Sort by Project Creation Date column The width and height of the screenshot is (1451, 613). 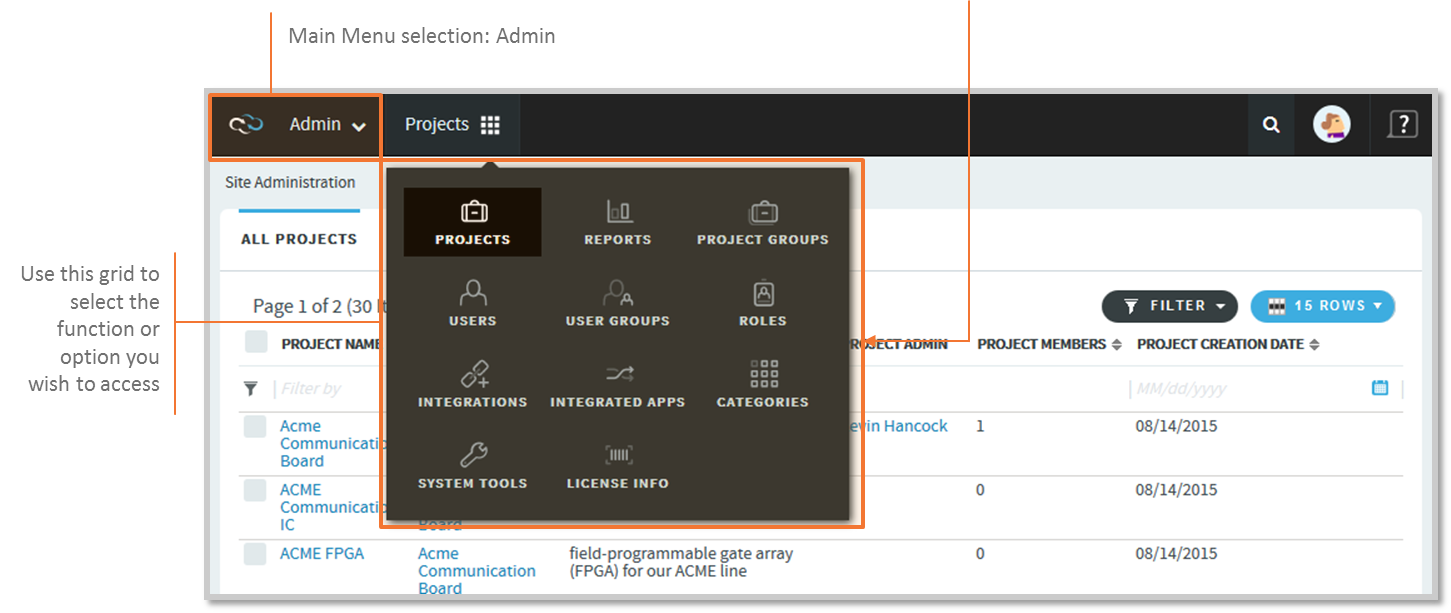tap(1228, 344)
